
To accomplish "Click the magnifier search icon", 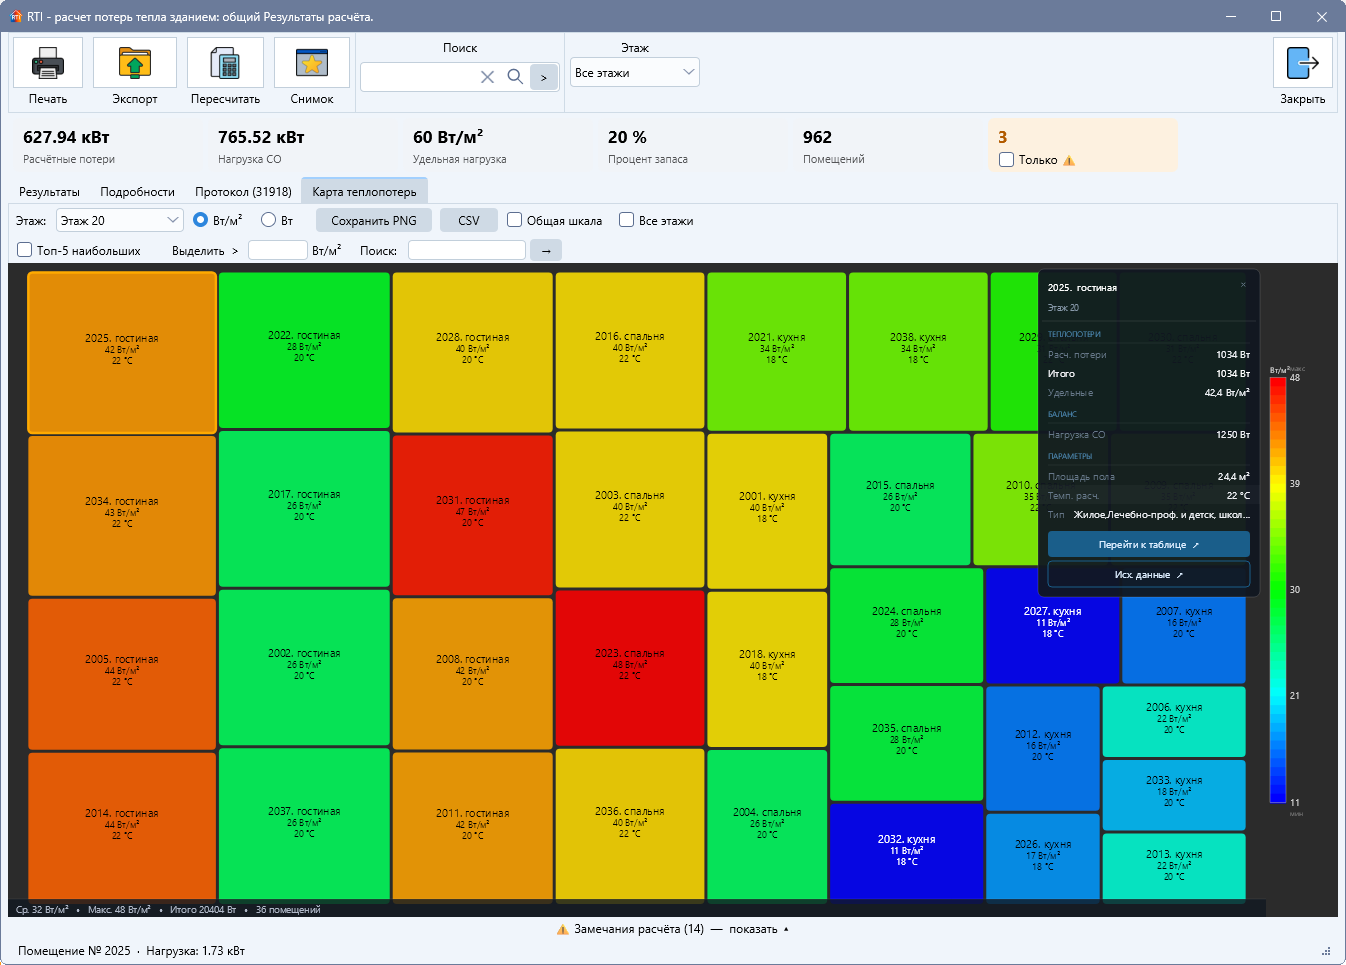I will point(515,77).
